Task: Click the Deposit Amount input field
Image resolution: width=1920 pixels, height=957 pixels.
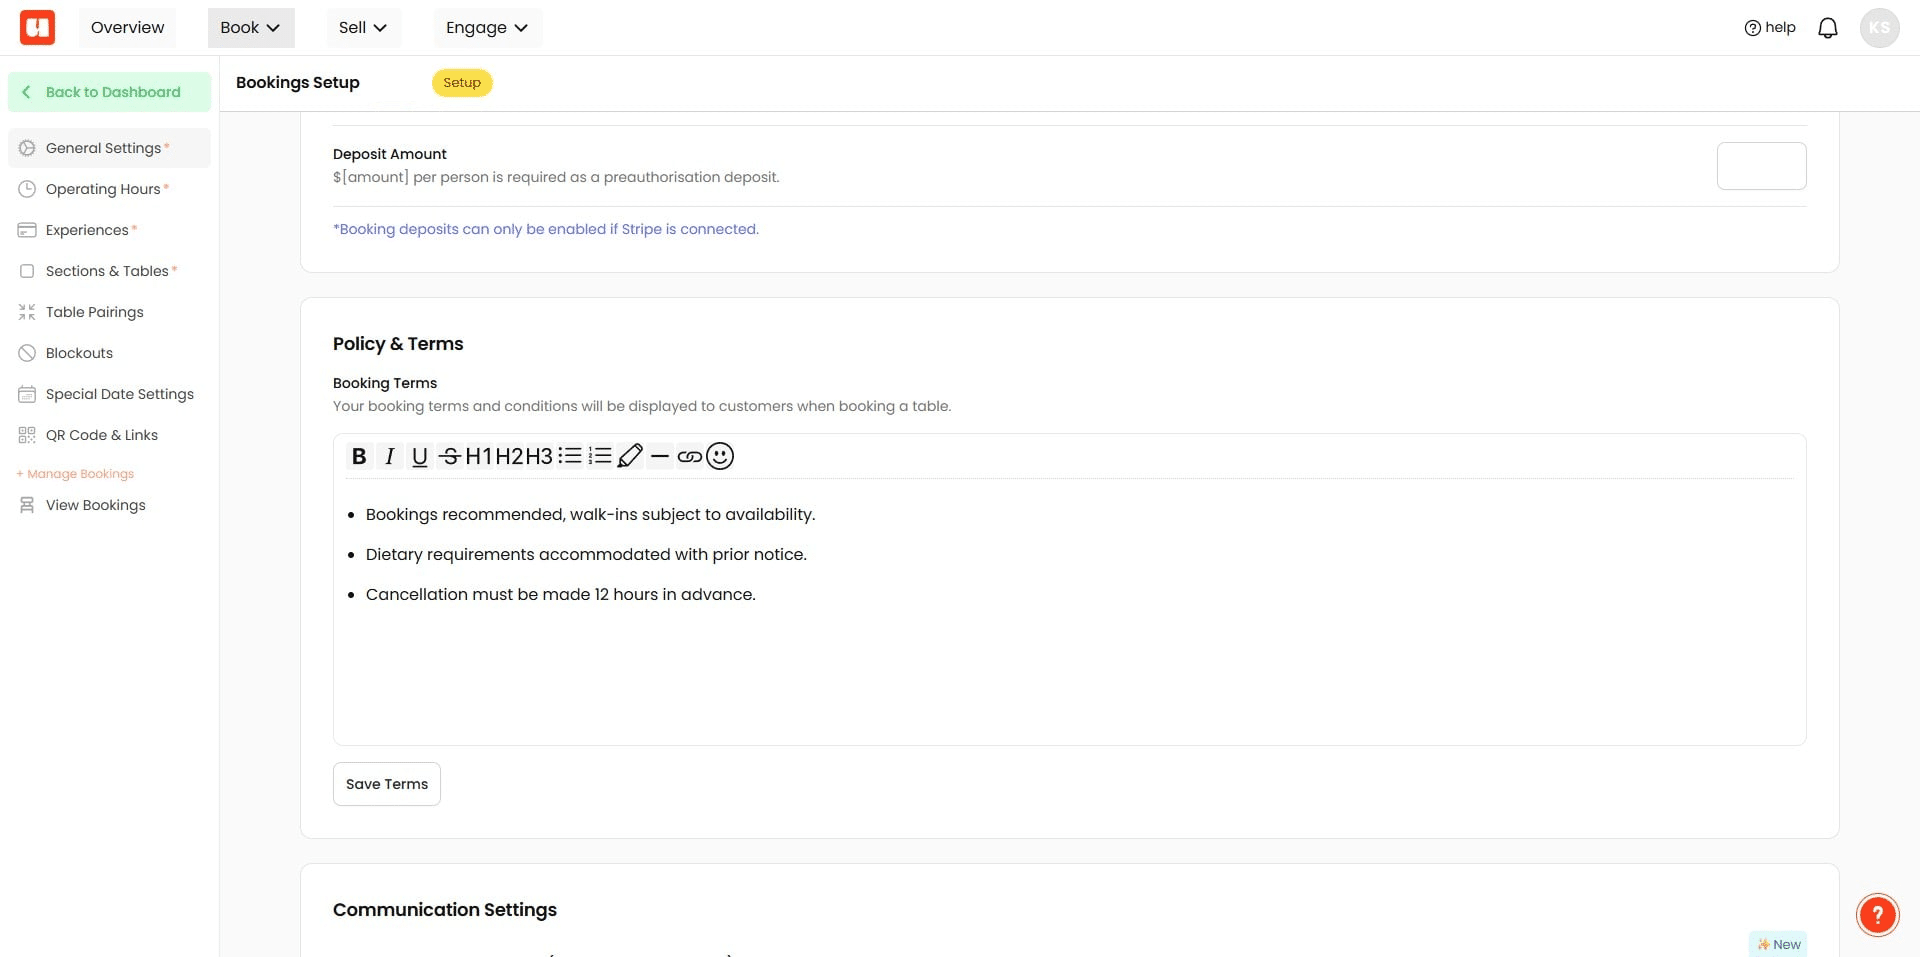Action: pyautogui.click(x=1761, y=166)
